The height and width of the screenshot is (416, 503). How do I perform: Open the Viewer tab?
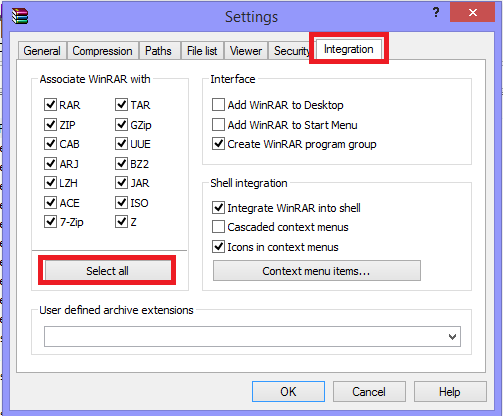(246, 51)
